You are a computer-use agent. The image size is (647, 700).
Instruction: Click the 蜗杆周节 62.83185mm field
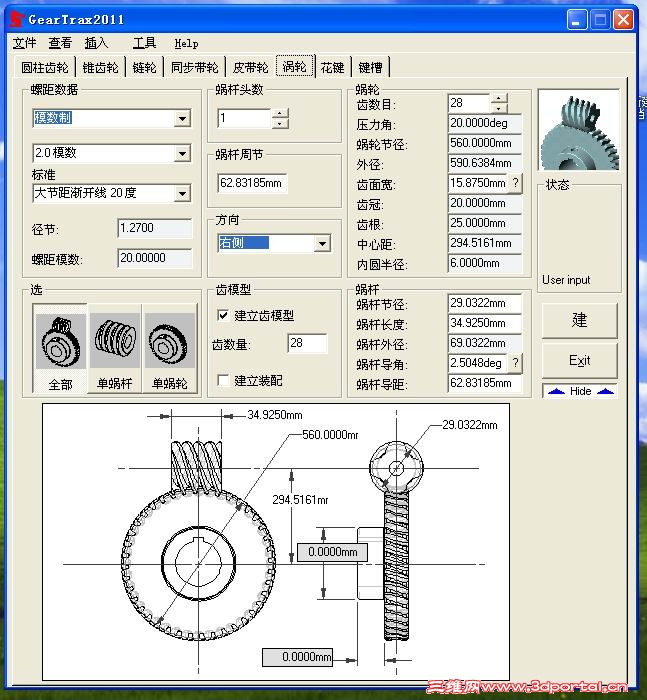[x=252, y=183]
